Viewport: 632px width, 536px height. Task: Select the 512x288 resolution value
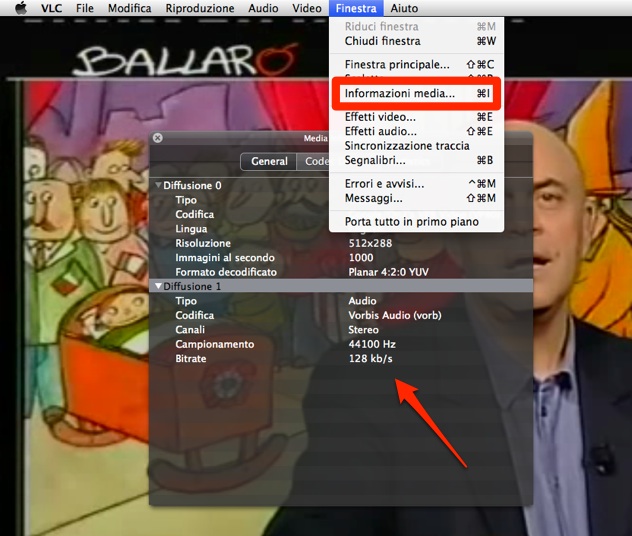370,243
